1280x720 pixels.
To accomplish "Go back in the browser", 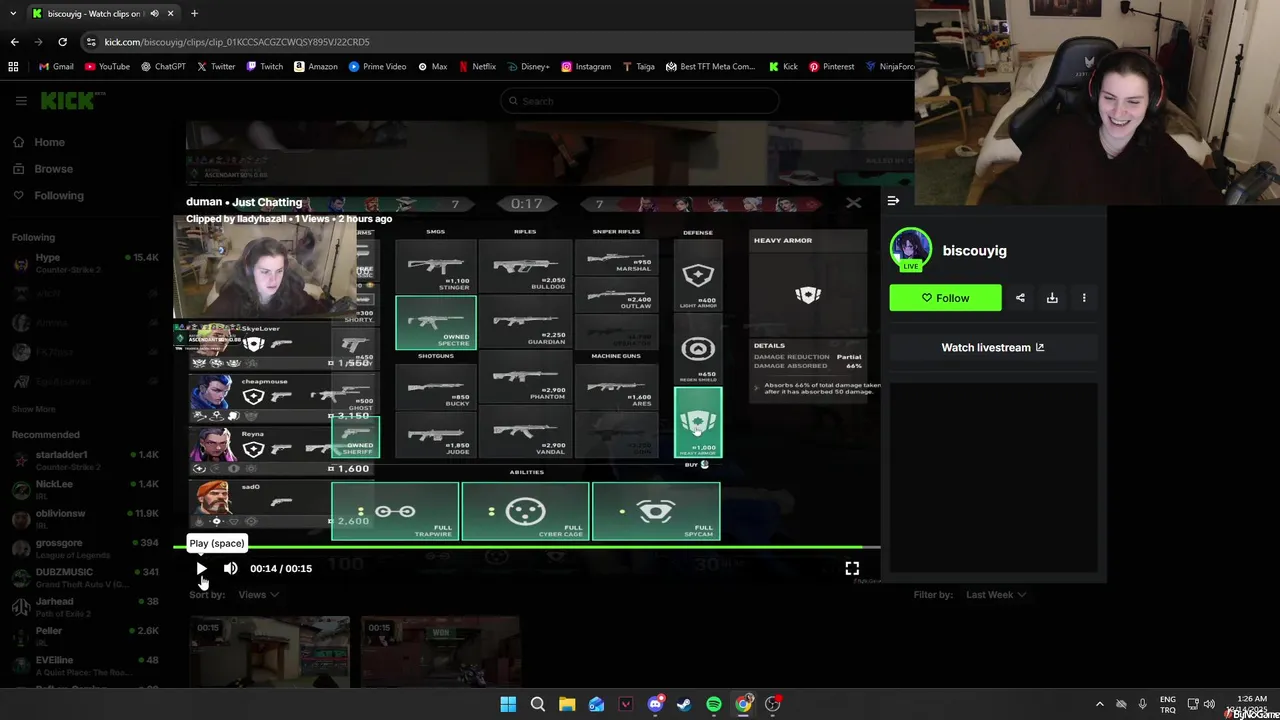I will pyautogui.click(x=14, y=42).
